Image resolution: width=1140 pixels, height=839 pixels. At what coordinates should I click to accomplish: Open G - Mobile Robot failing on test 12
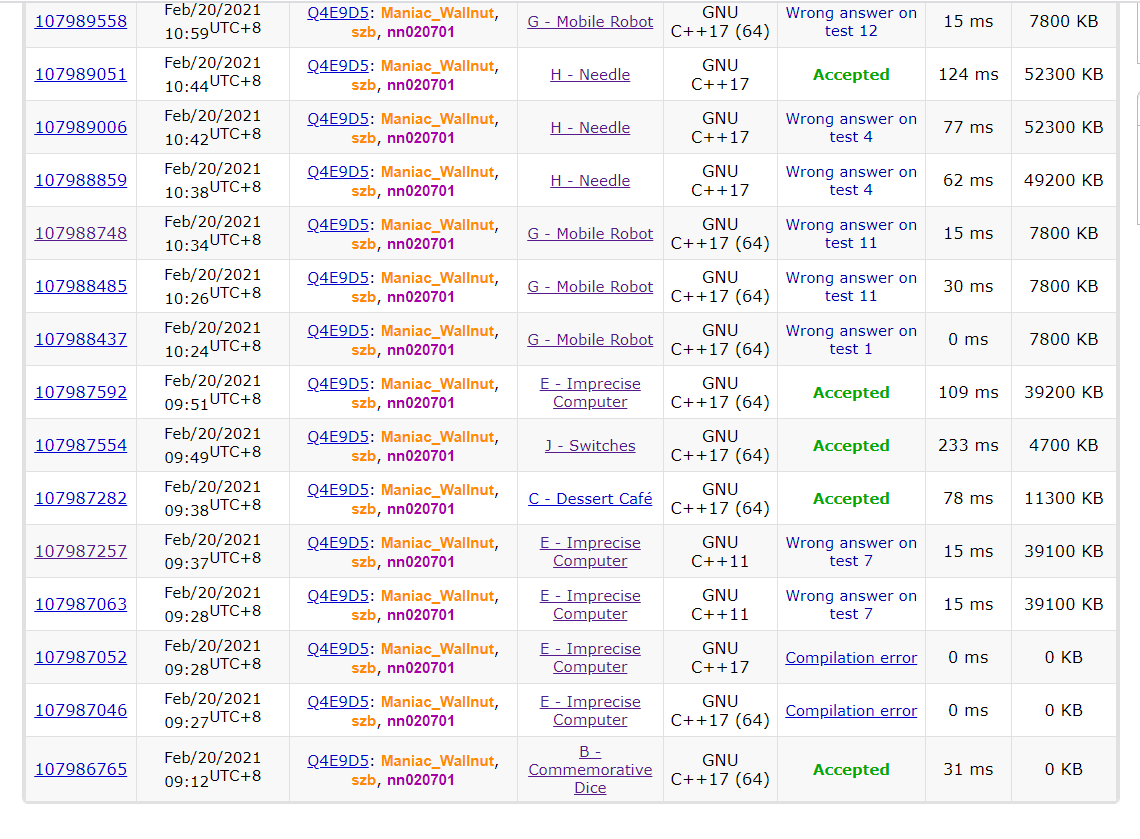pos(590,22)
